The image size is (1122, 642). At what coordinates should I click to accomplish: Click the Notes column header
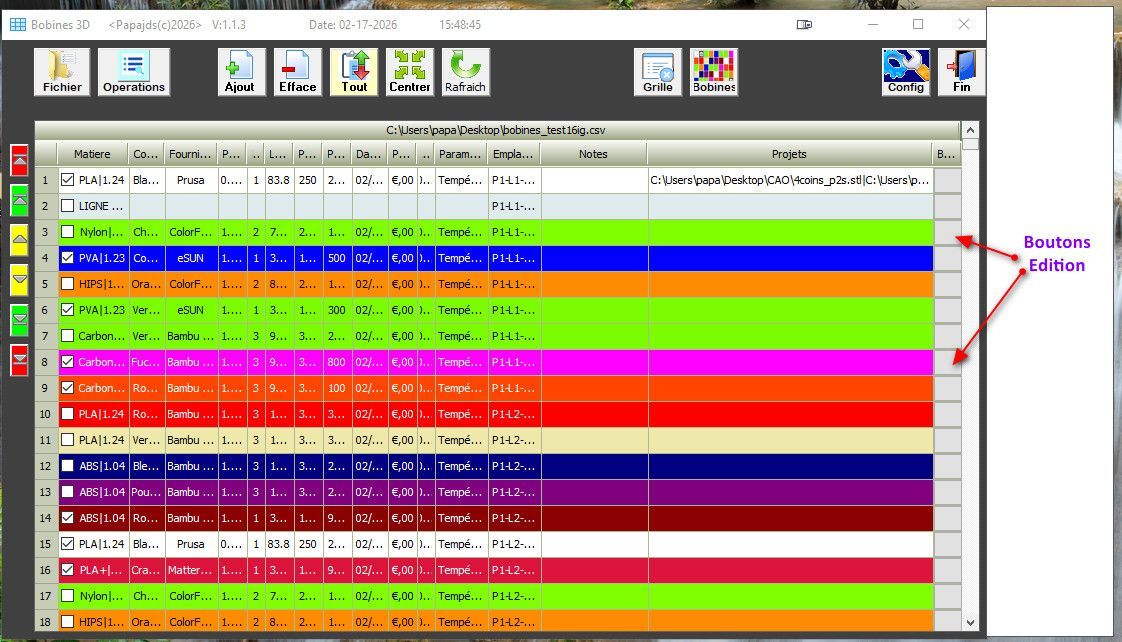594,154
